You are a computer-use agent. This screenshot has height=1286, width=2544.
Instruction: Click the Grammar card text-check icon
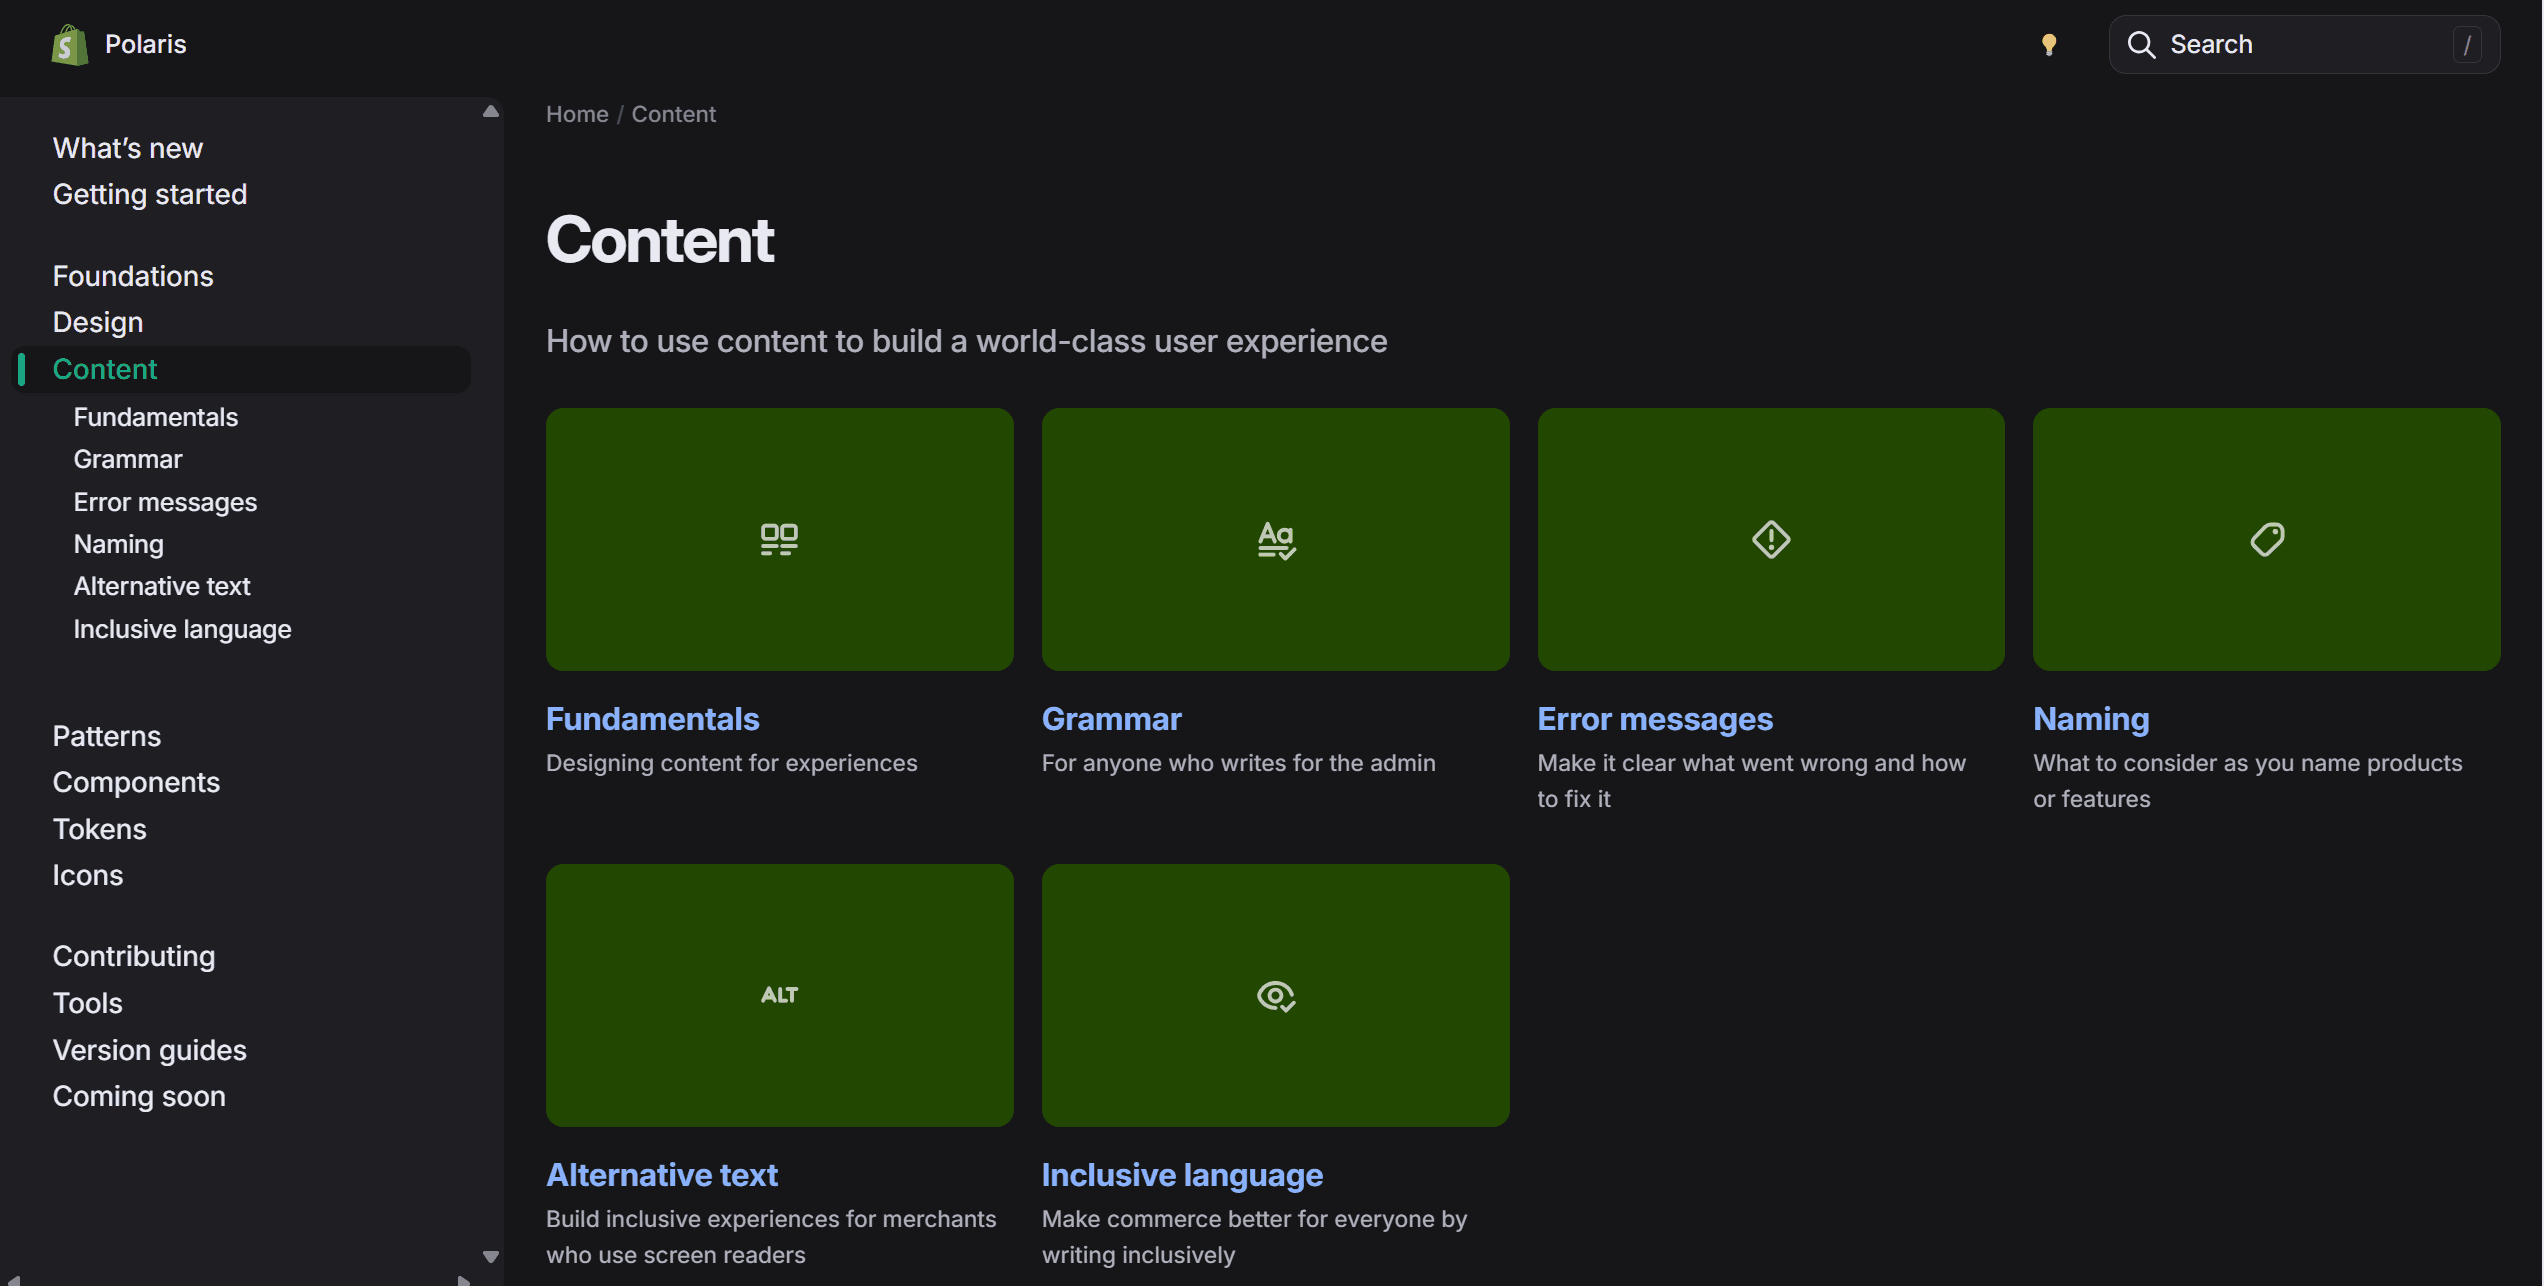click(x=1276, y=540)
